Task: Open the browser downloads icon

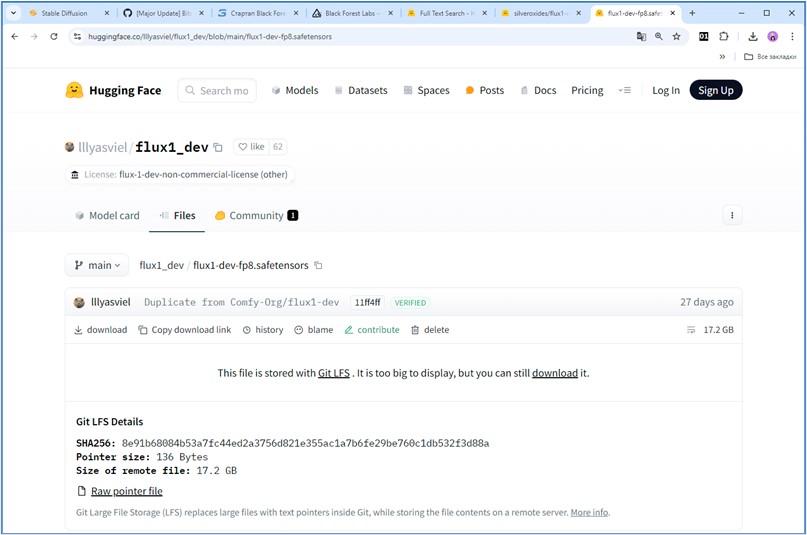Action: (752, 36)
